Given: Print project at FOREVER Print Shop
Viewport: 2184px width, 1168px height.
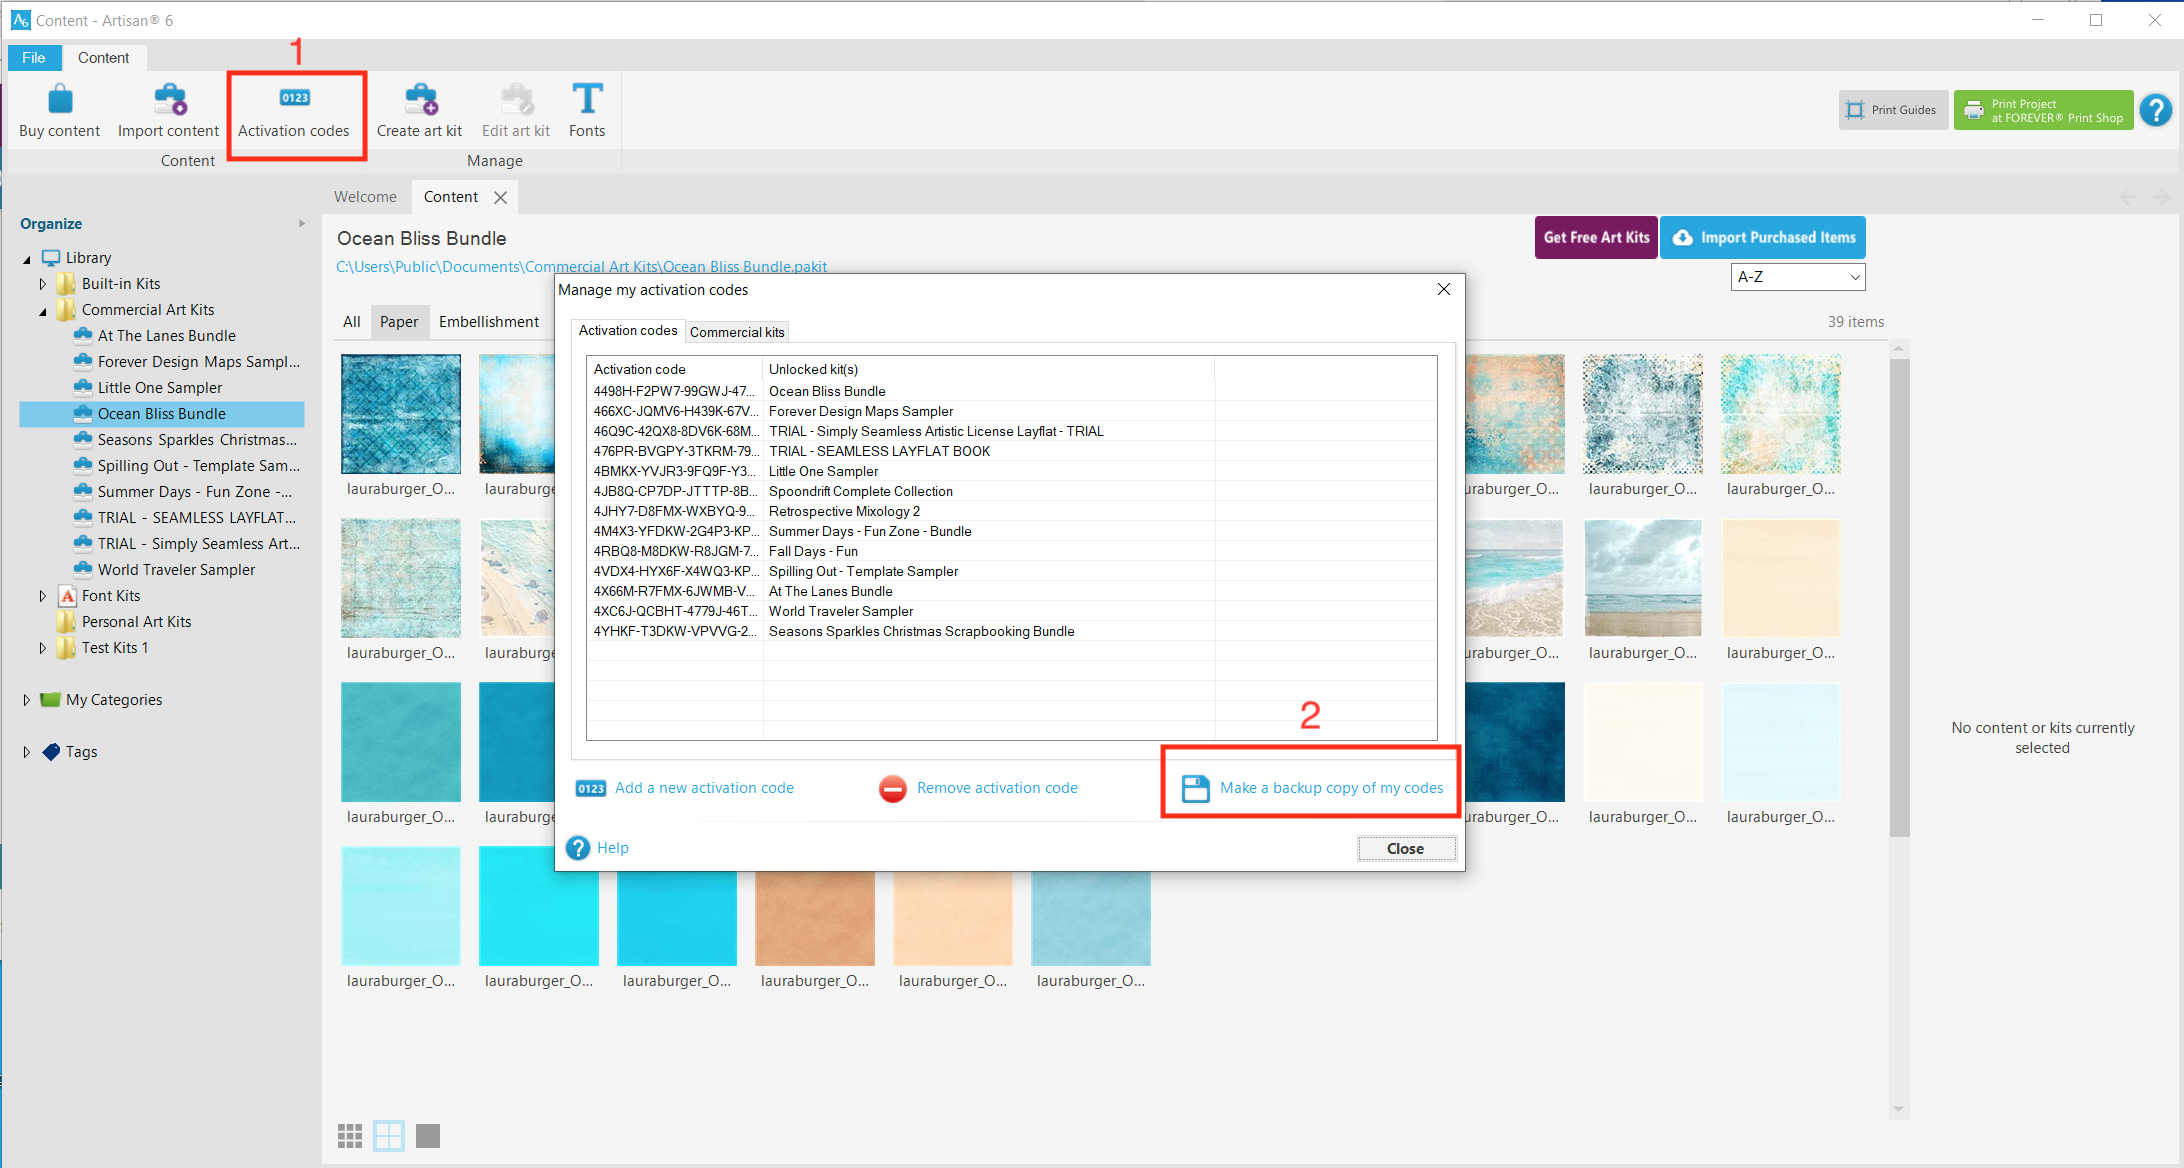Looking at the screenshot, I should click(x=2044, y=110).
